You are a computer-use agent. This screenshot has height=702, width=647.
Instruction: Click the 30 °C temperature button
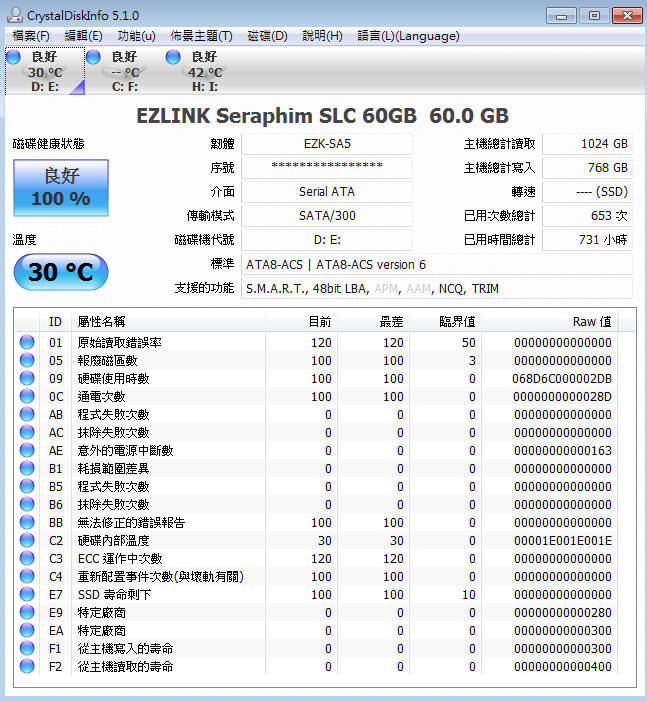pos(61,272)
